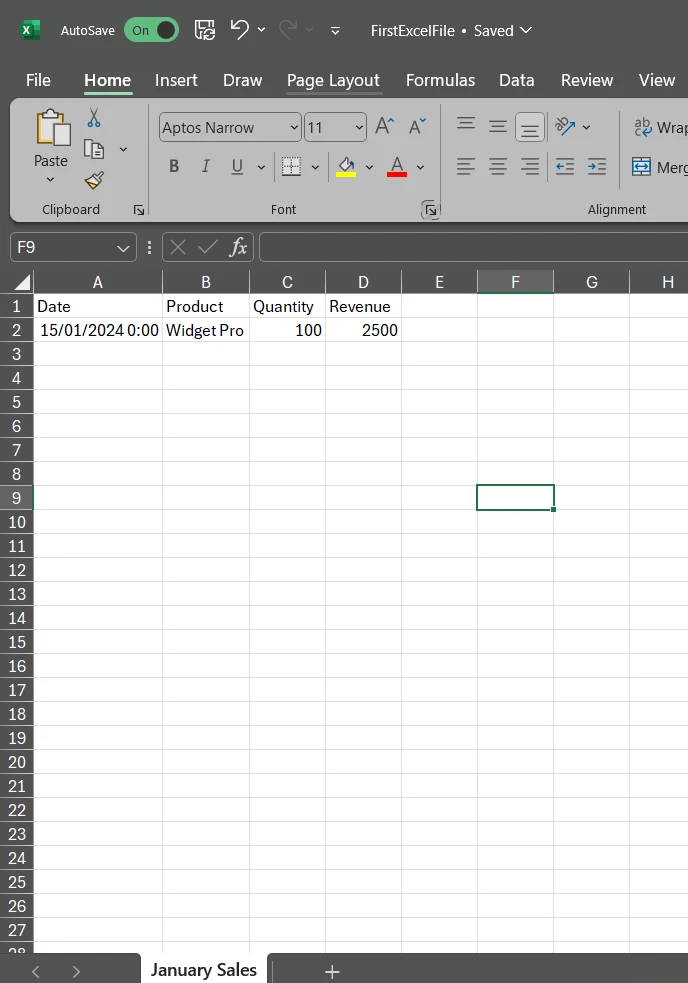The width and height of the screenshot is (688, 983).
Task: Click the Save icon in title bar
Action: [204, 30]
